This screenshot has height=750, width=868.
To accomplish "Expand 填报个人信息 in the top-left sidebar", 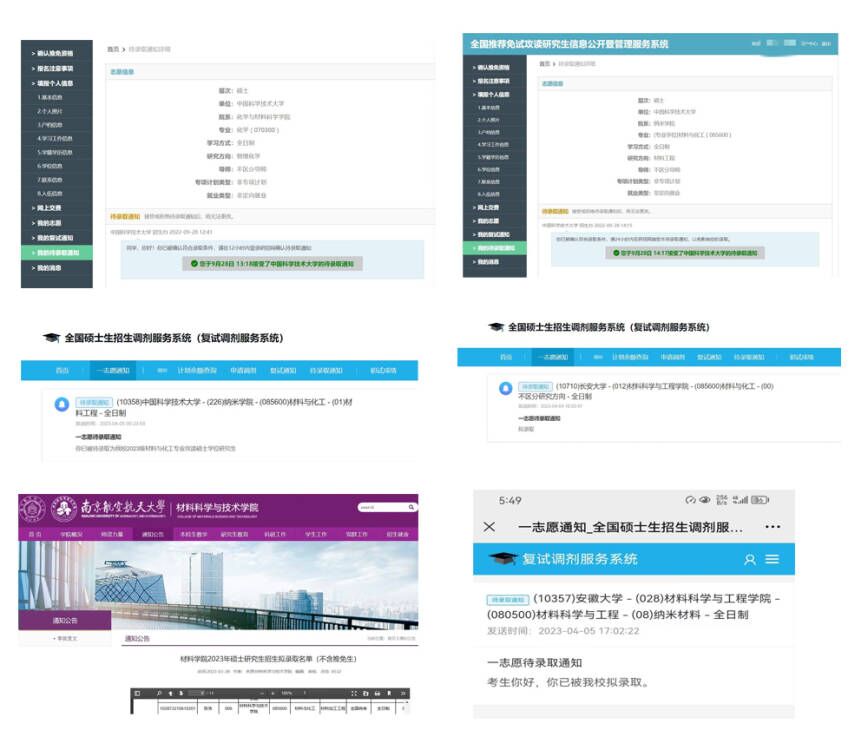I will [56, 82].
